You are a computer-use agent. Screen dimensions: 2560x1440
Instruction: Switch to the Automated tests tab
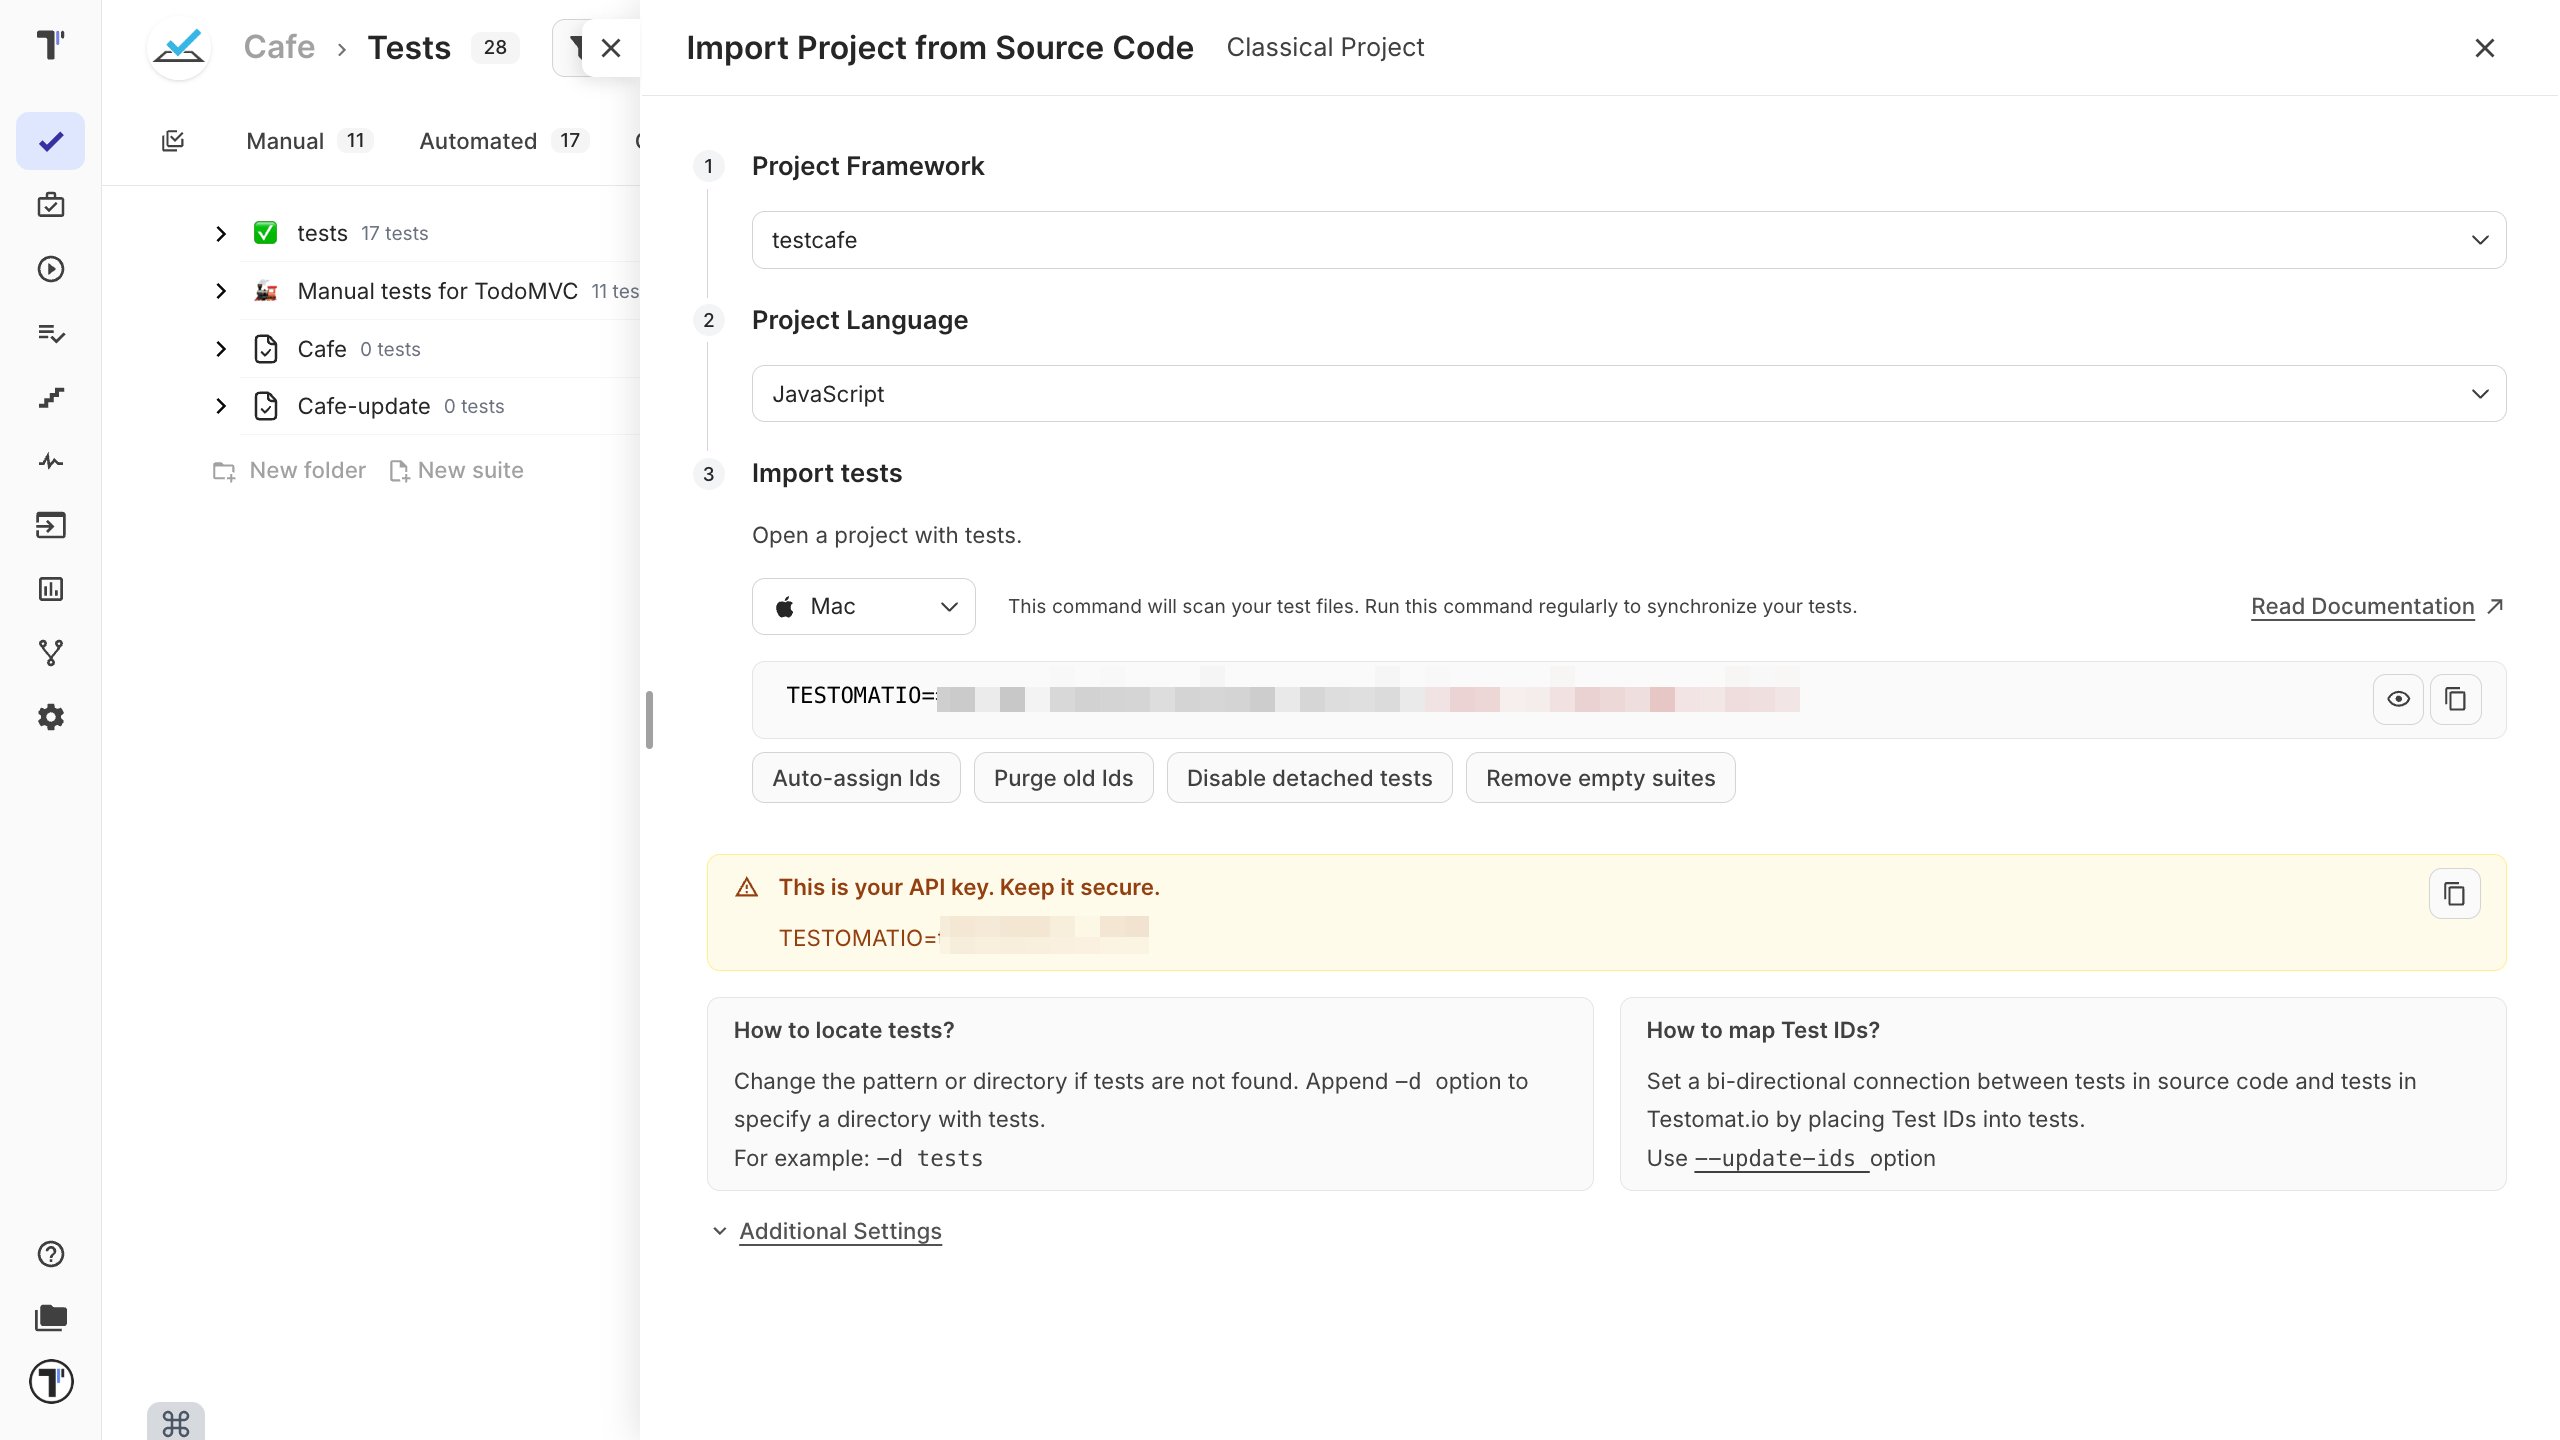[x=503, y=141]
